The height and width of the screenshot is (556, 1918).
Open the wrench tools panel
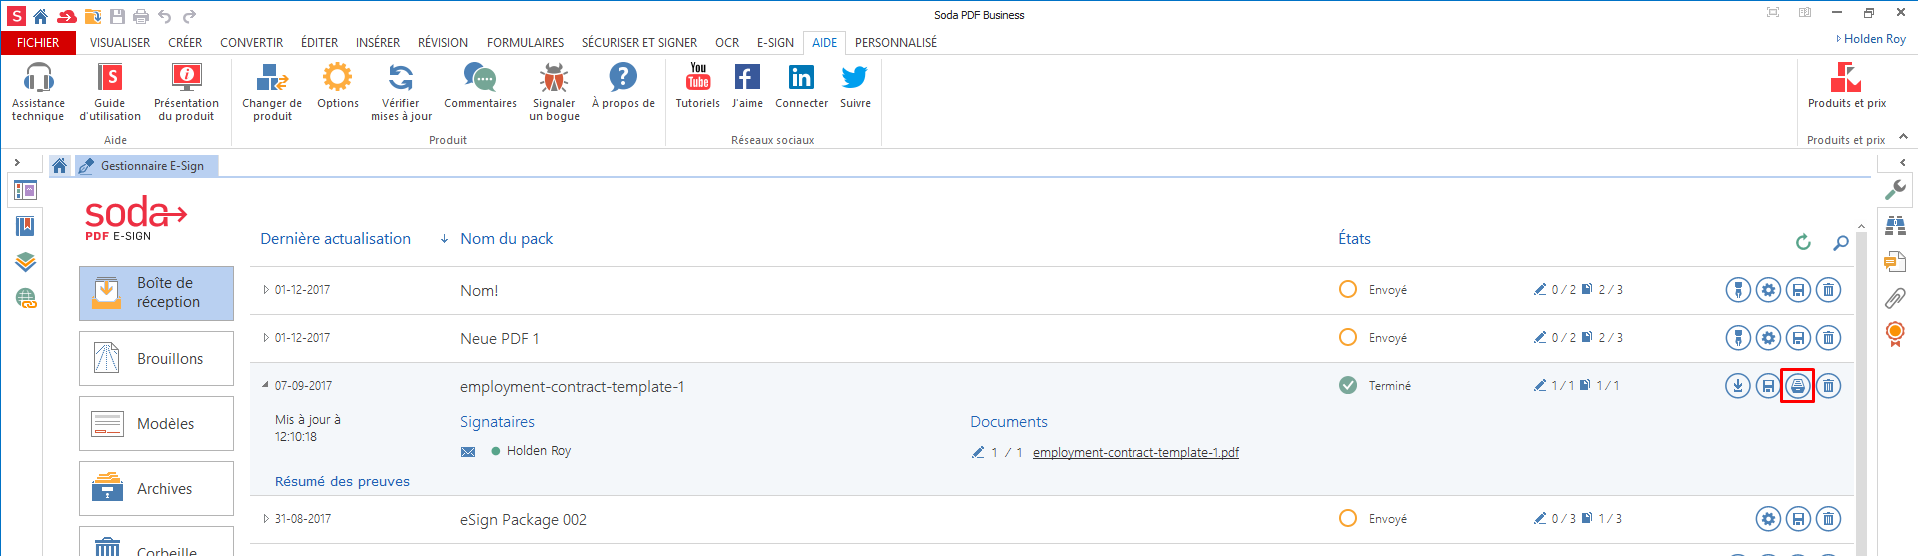pos(1895,189)
